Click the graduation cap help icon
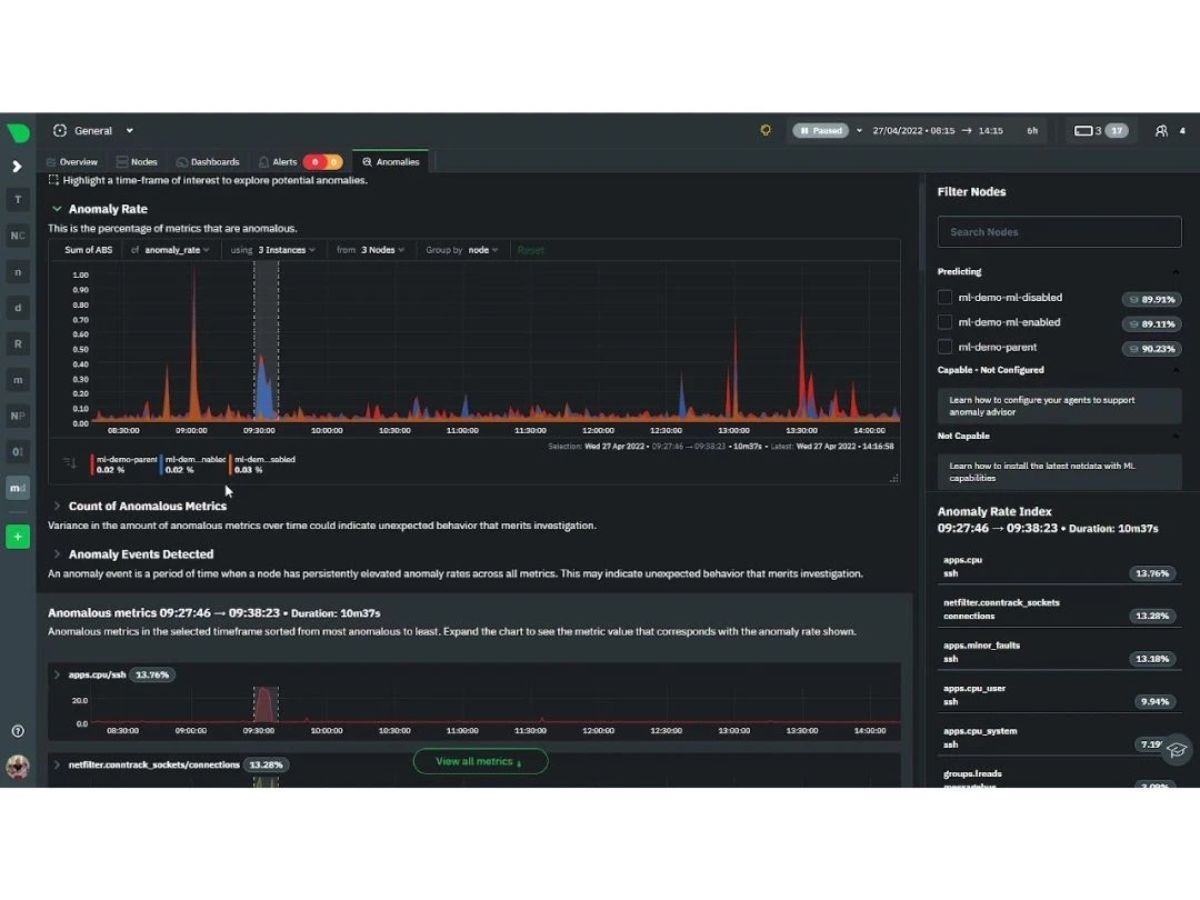The height and width of the screenshot is (900, 1200). [1178, 749]
